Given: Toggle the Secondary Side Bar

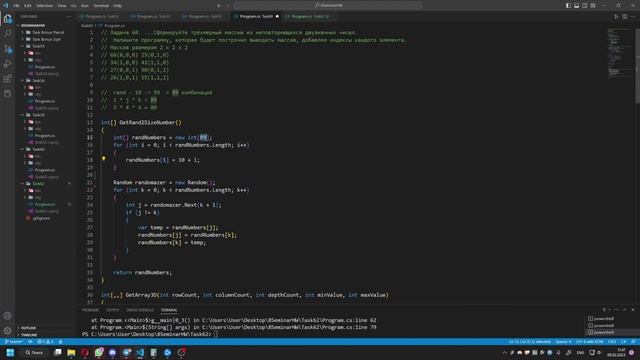Looking at the screenshot, I should pyautogui.click(x=584, y=6).
